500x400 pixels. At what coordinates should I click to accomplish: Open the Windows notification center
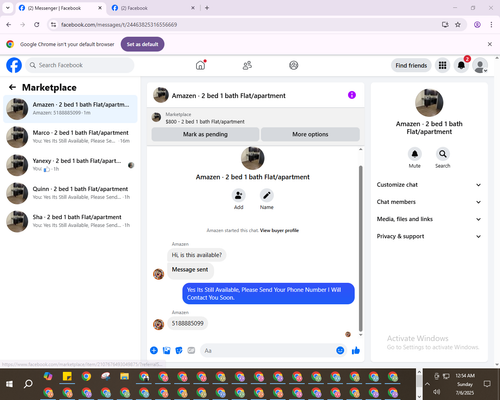click(x=487, y=384)
